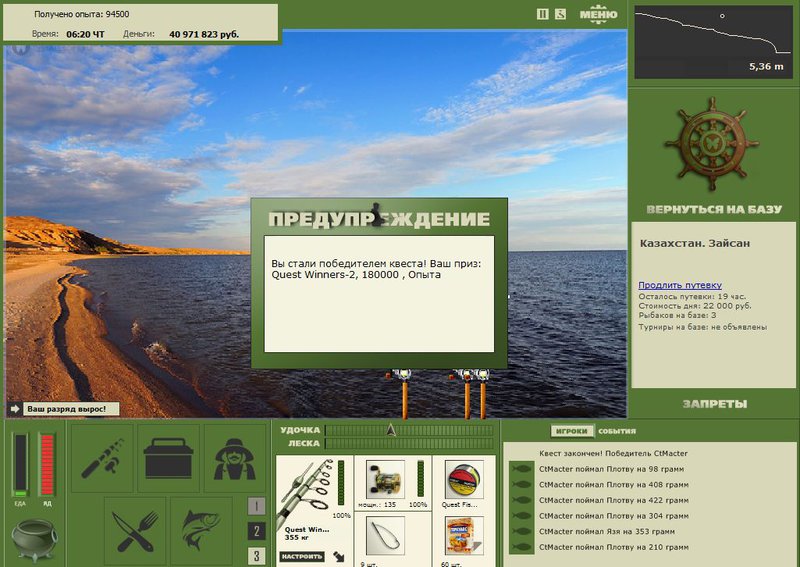
Task: Click fish icon beside 'Язя на 353 грамм'
Action: [521, 531]
